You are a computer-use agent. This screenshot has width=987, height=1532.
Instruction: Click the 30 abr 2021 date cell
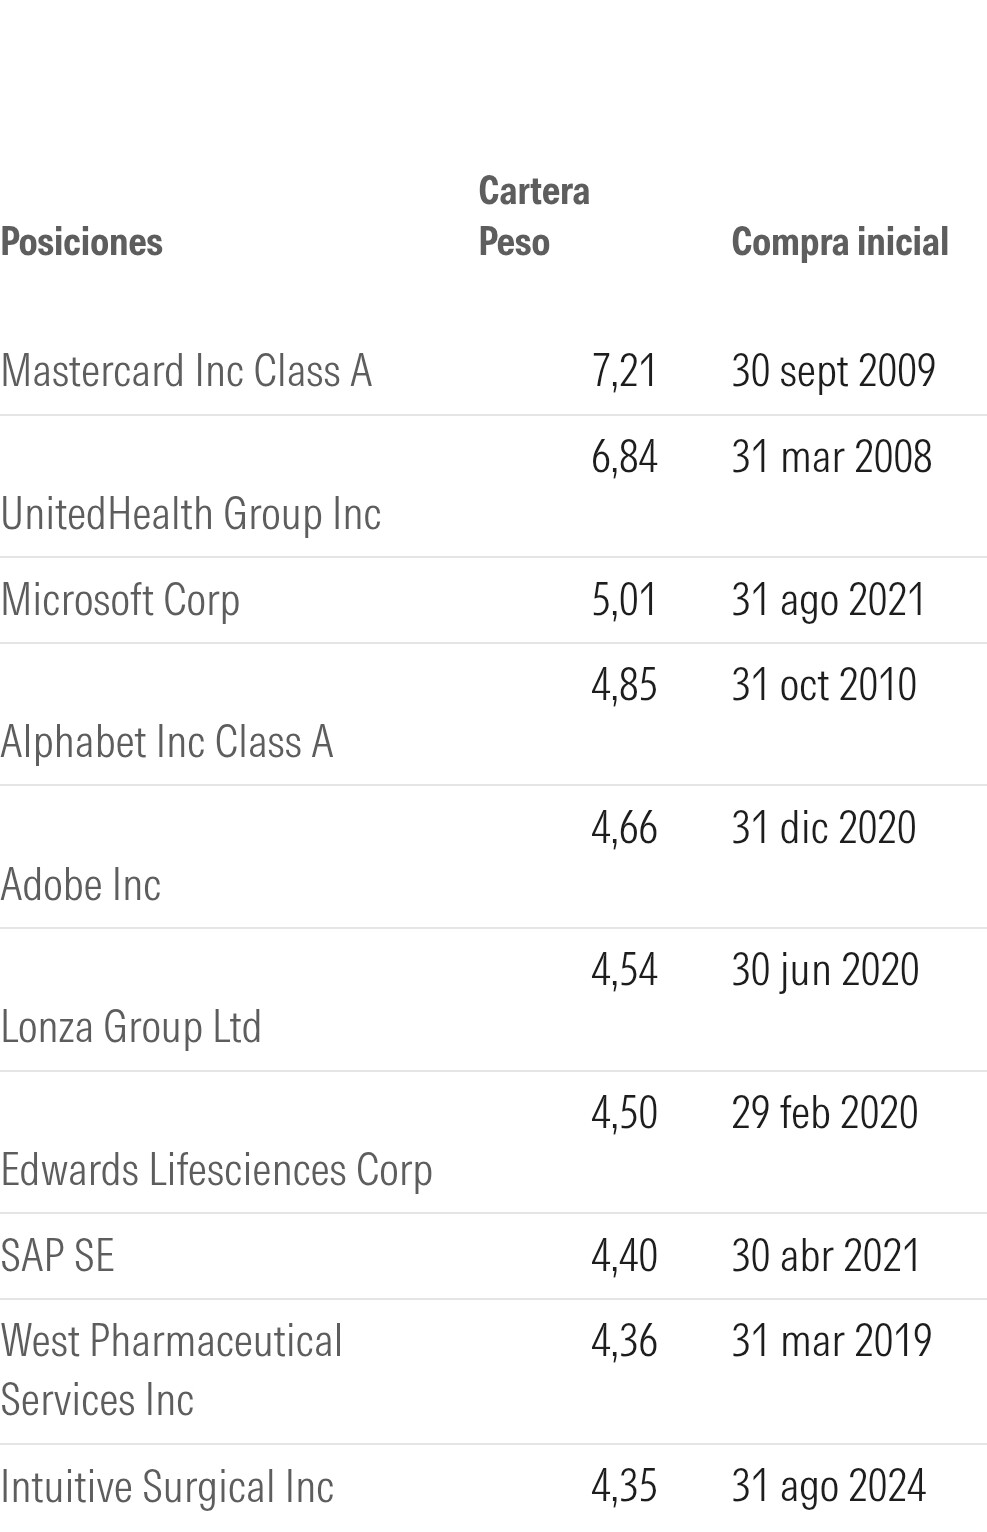click(825, 1256)
